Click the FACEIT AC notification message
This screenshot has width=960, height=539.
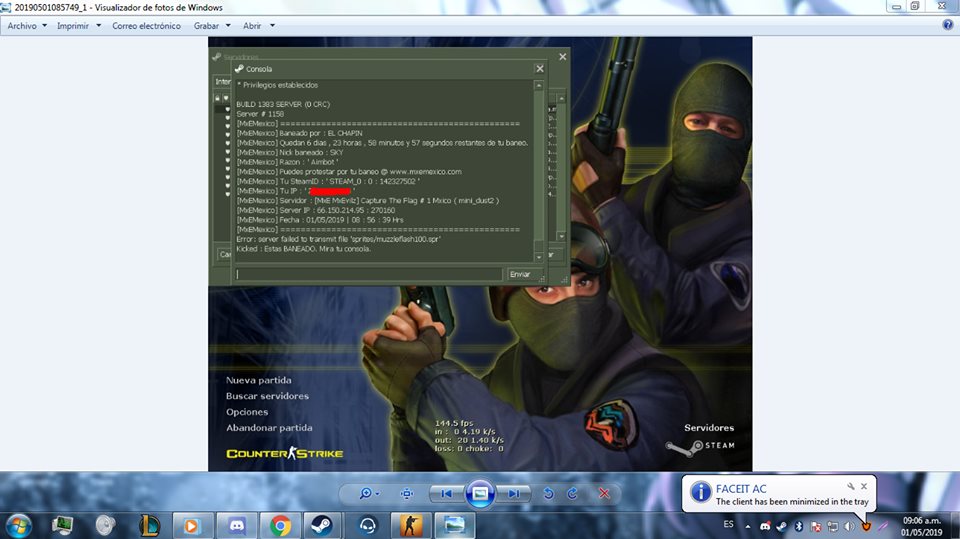pos(792,502)
